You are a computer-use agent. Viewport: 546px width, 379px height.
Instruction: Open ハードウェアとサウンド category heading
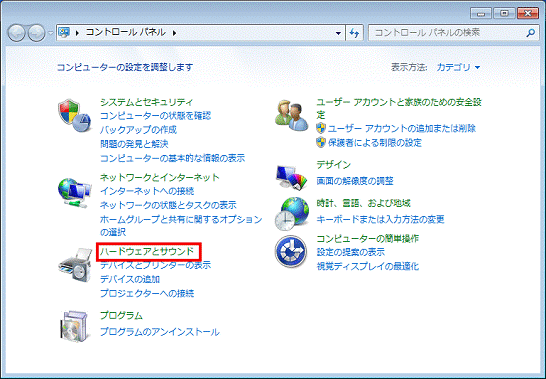click(x=147, y=252)
